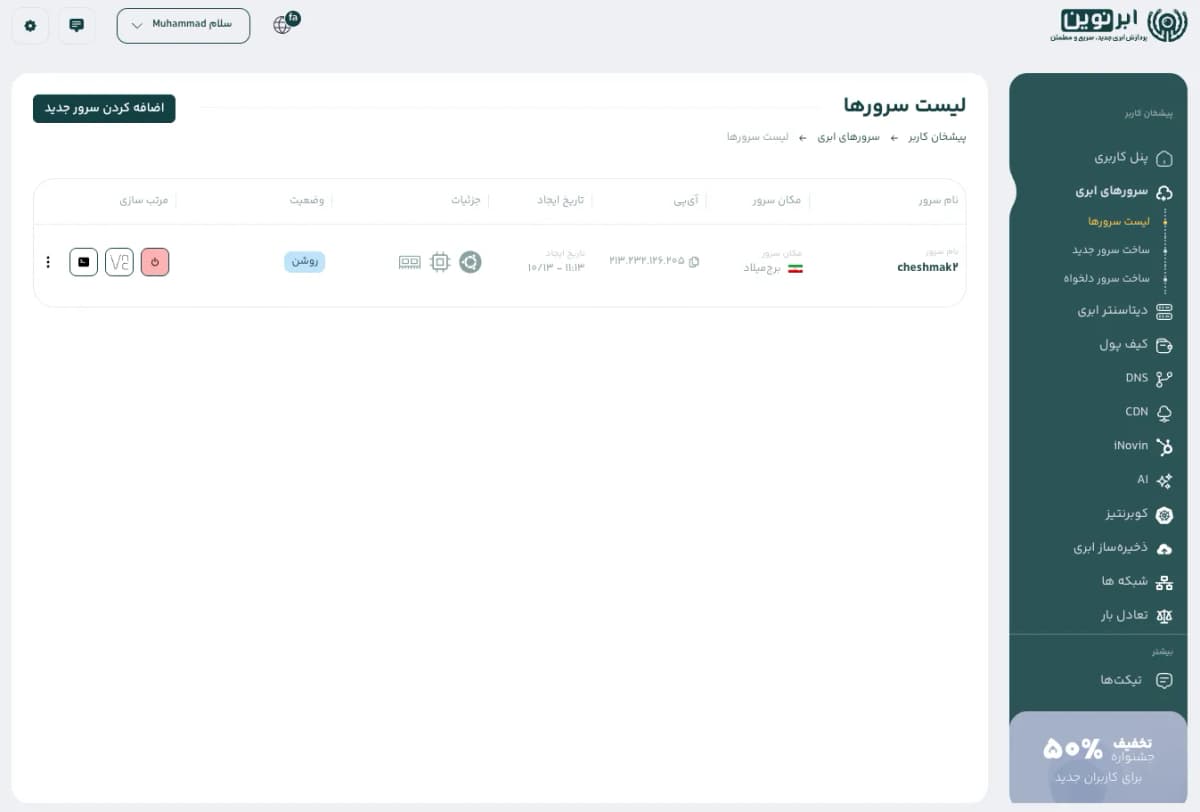Click the Ubuntu OS logo in جزئیات column
Viewport: 1200px width, 812px height.
[x=470, y=262]
